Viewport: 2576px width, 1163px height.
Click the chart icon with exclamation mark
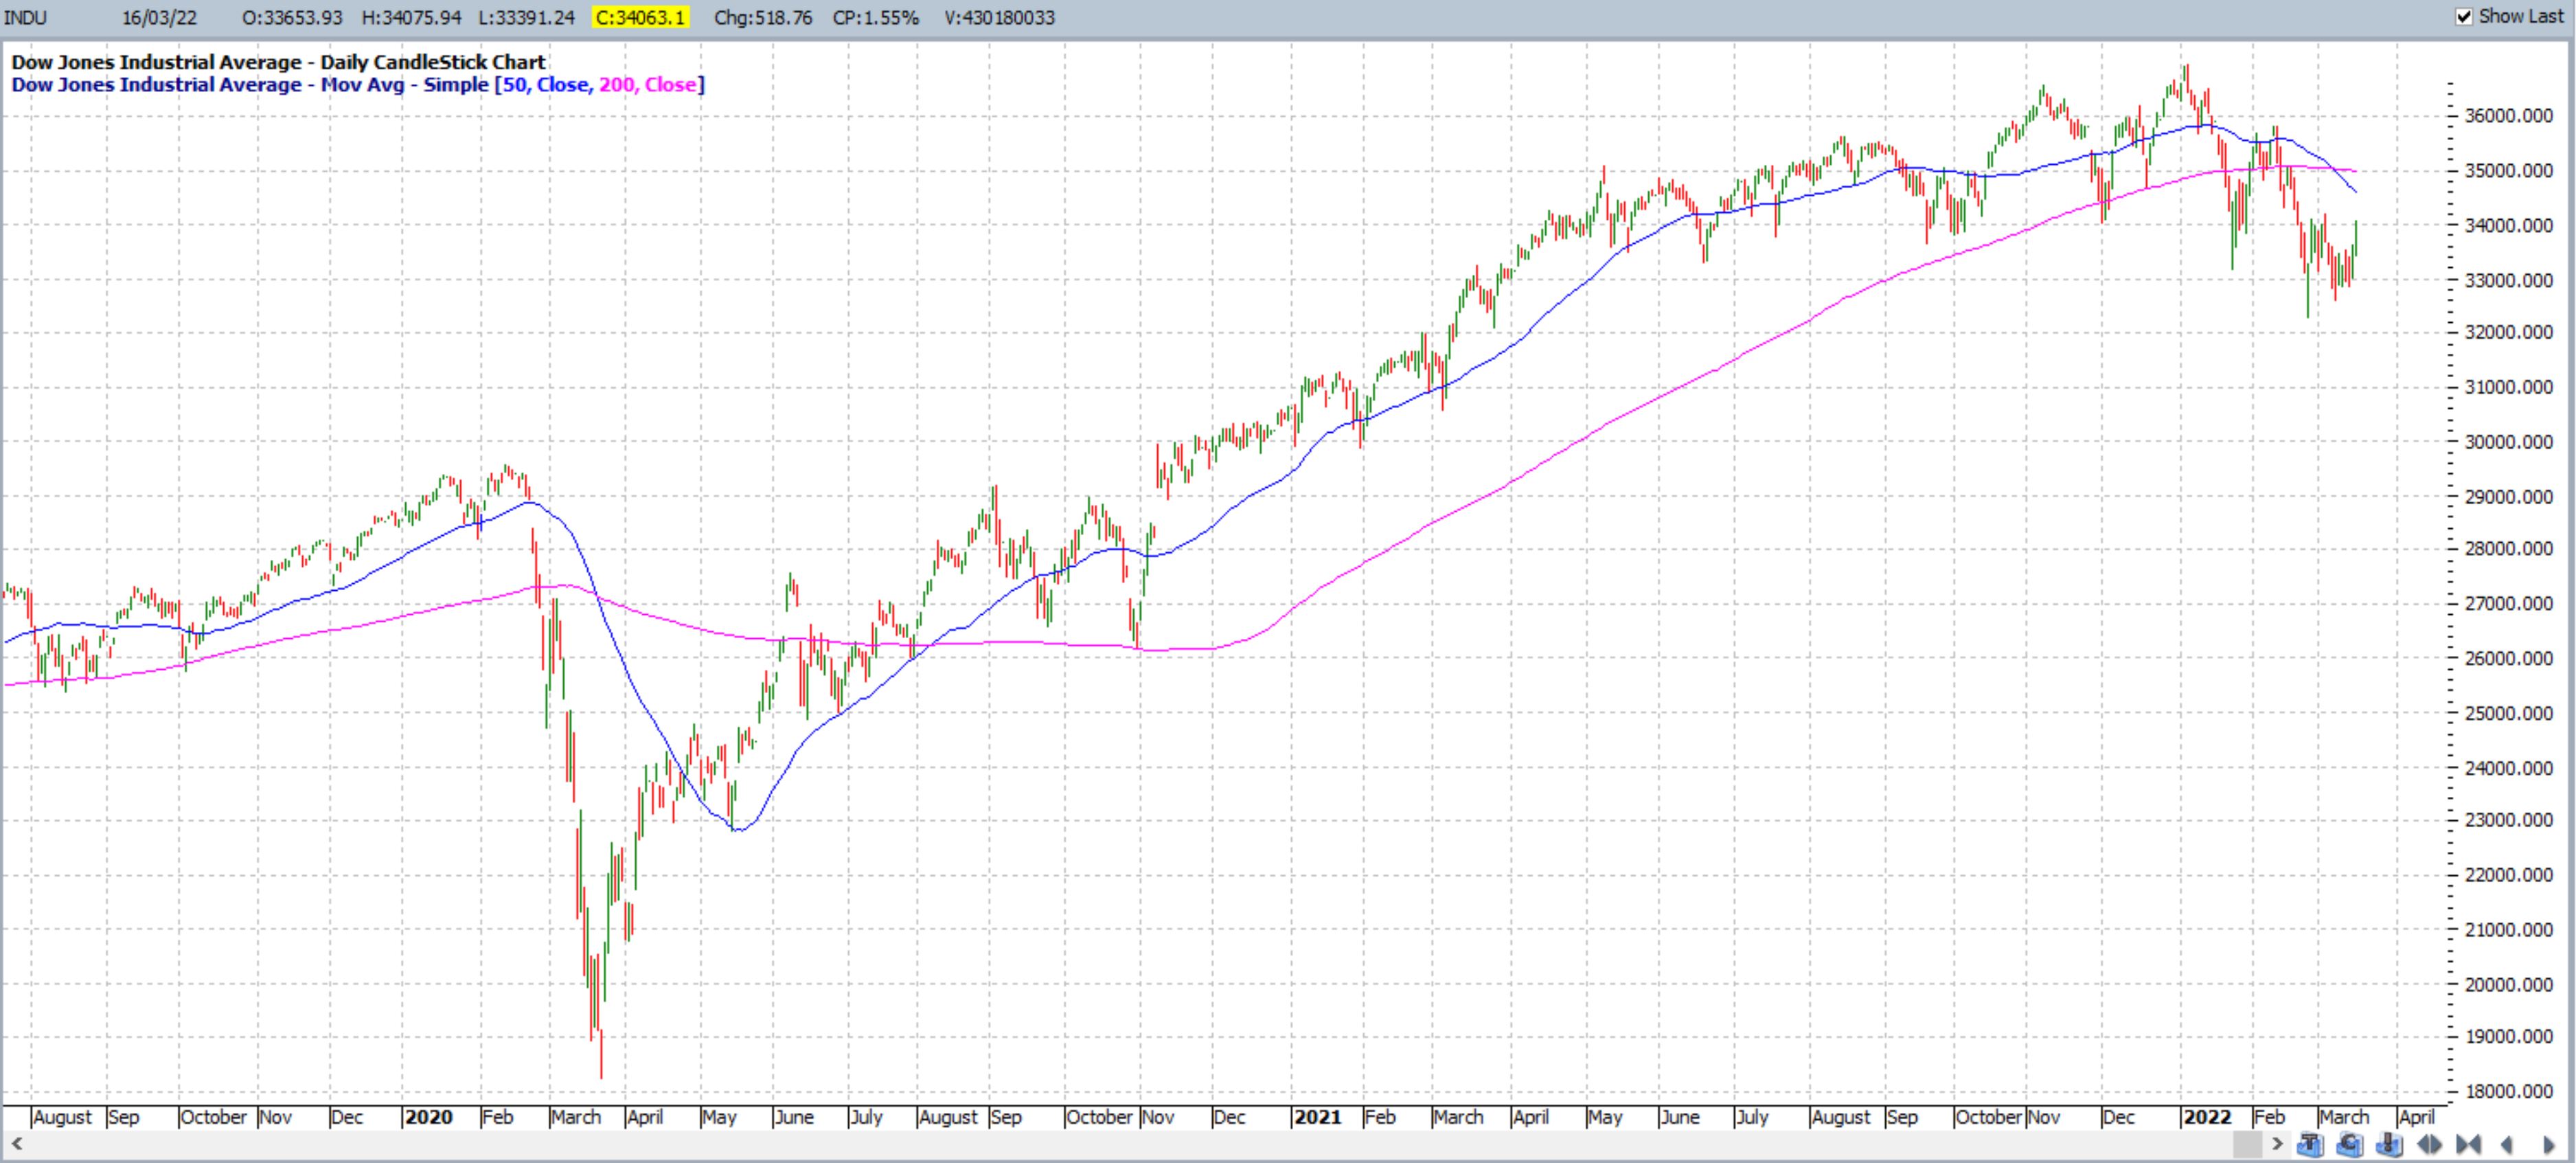[x=2389, y=1144]
